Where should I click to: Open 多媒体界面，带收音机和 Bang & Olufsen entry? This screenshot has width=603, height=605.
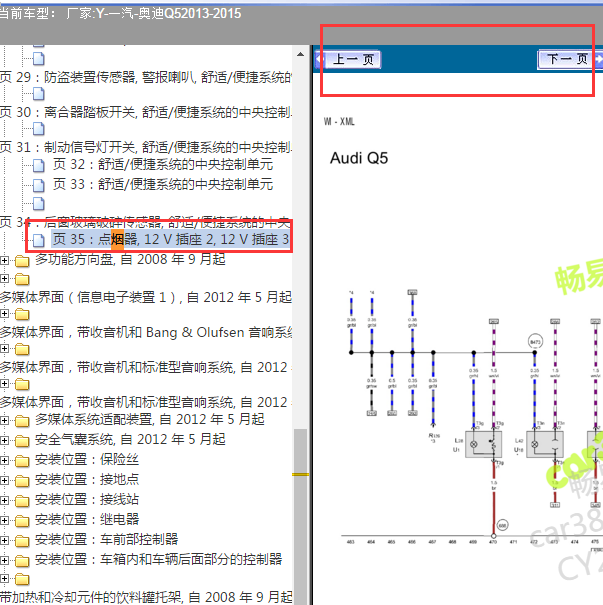[x=146, y=332]
